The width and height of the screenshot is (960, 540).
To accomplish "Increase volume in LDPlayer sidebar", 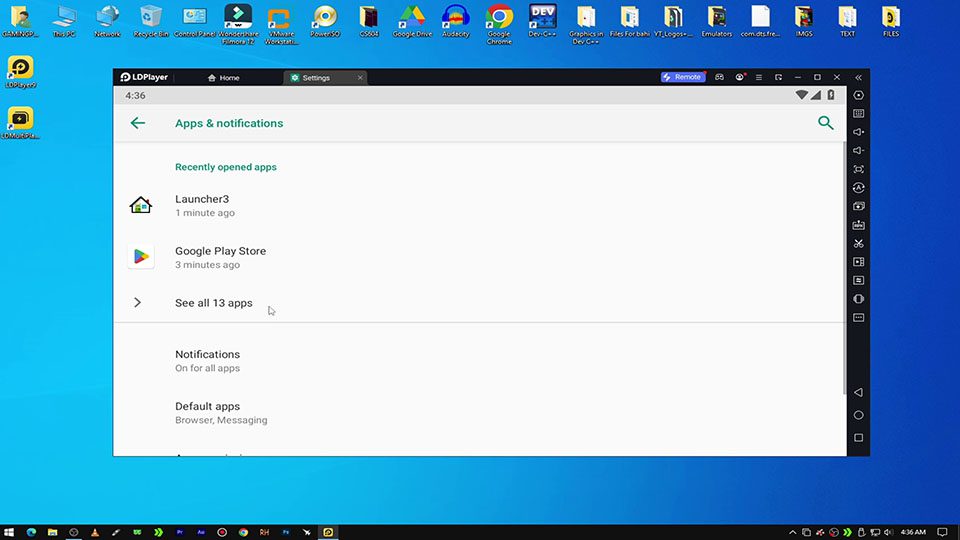I will click(858, 132).
